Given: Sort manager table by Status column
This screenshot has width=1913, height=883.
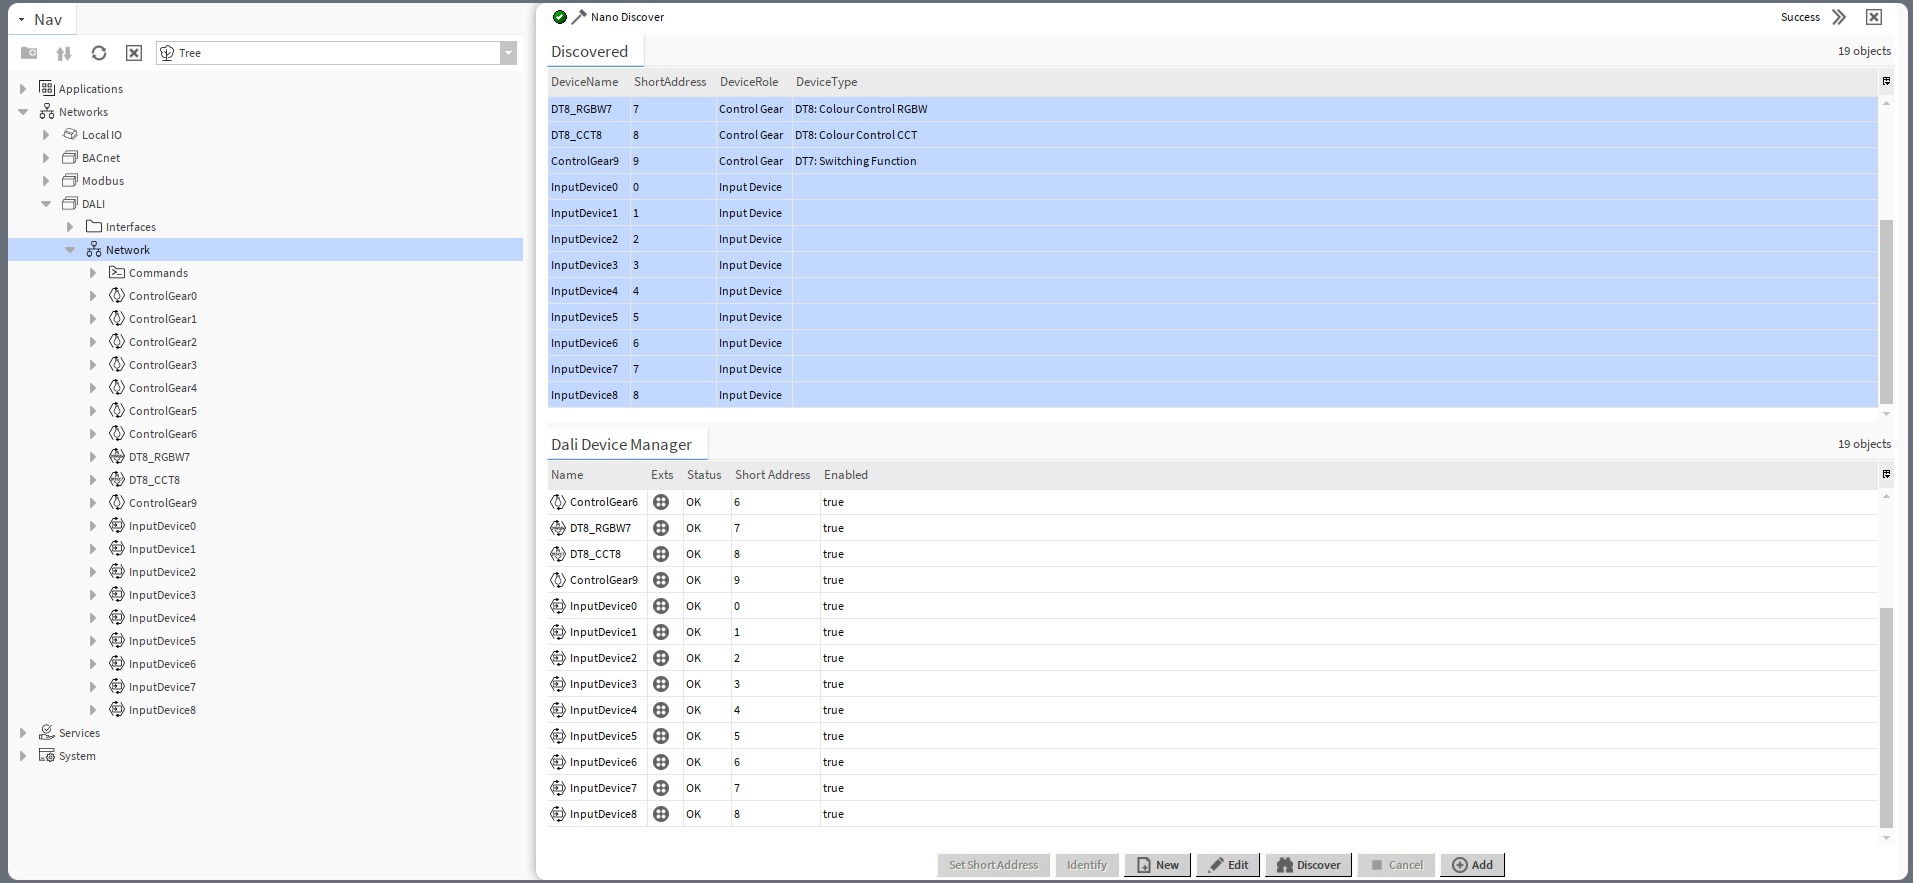Looking at the screenshot, I should coord(704,475).
